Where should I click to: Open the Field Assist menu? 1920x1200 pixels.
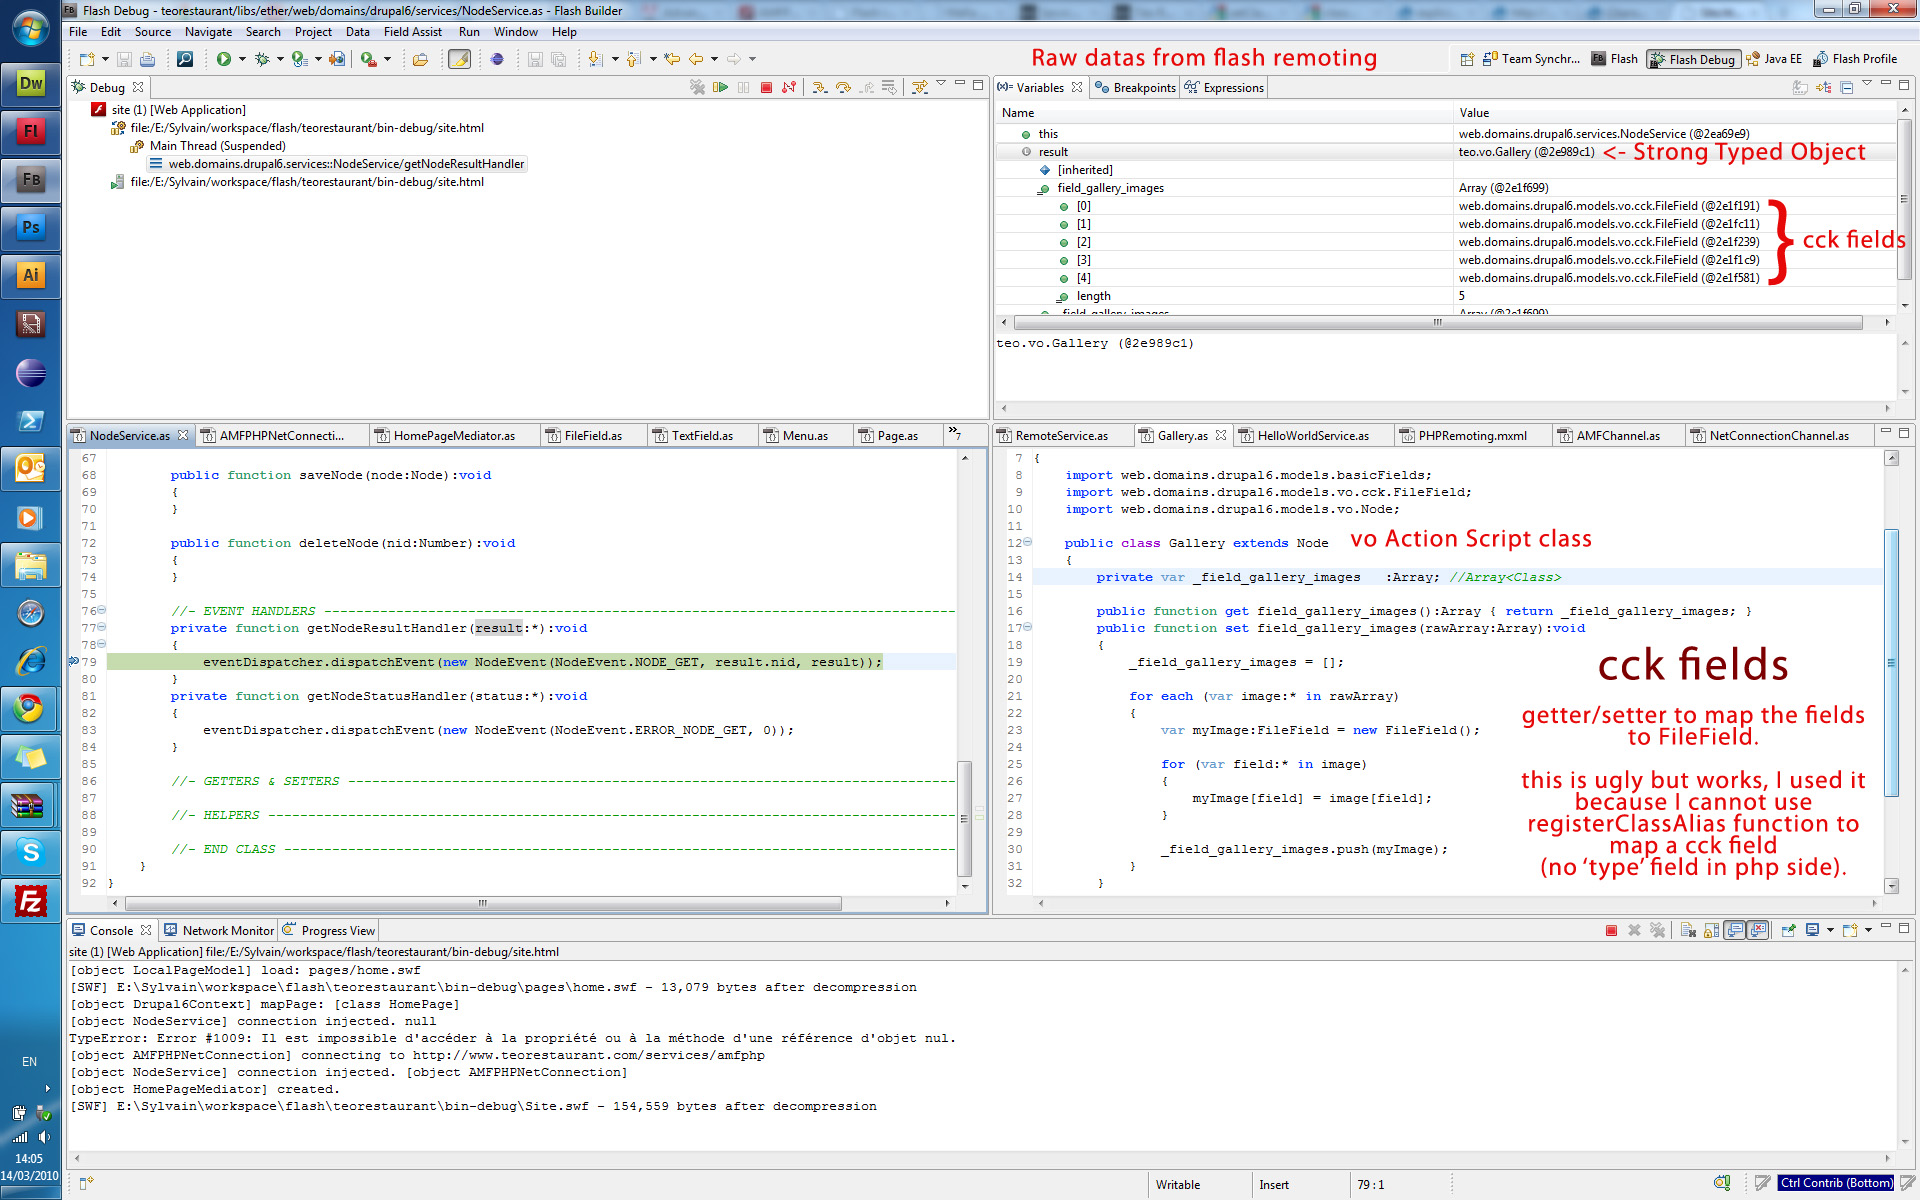412,32
